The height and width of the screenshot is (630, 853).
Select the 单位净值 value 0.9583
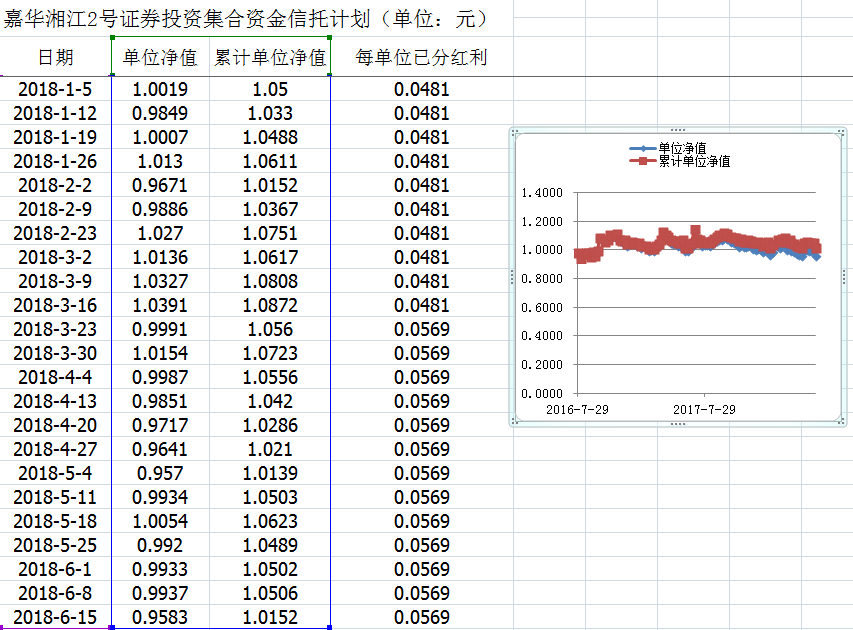tap(160, 617)
